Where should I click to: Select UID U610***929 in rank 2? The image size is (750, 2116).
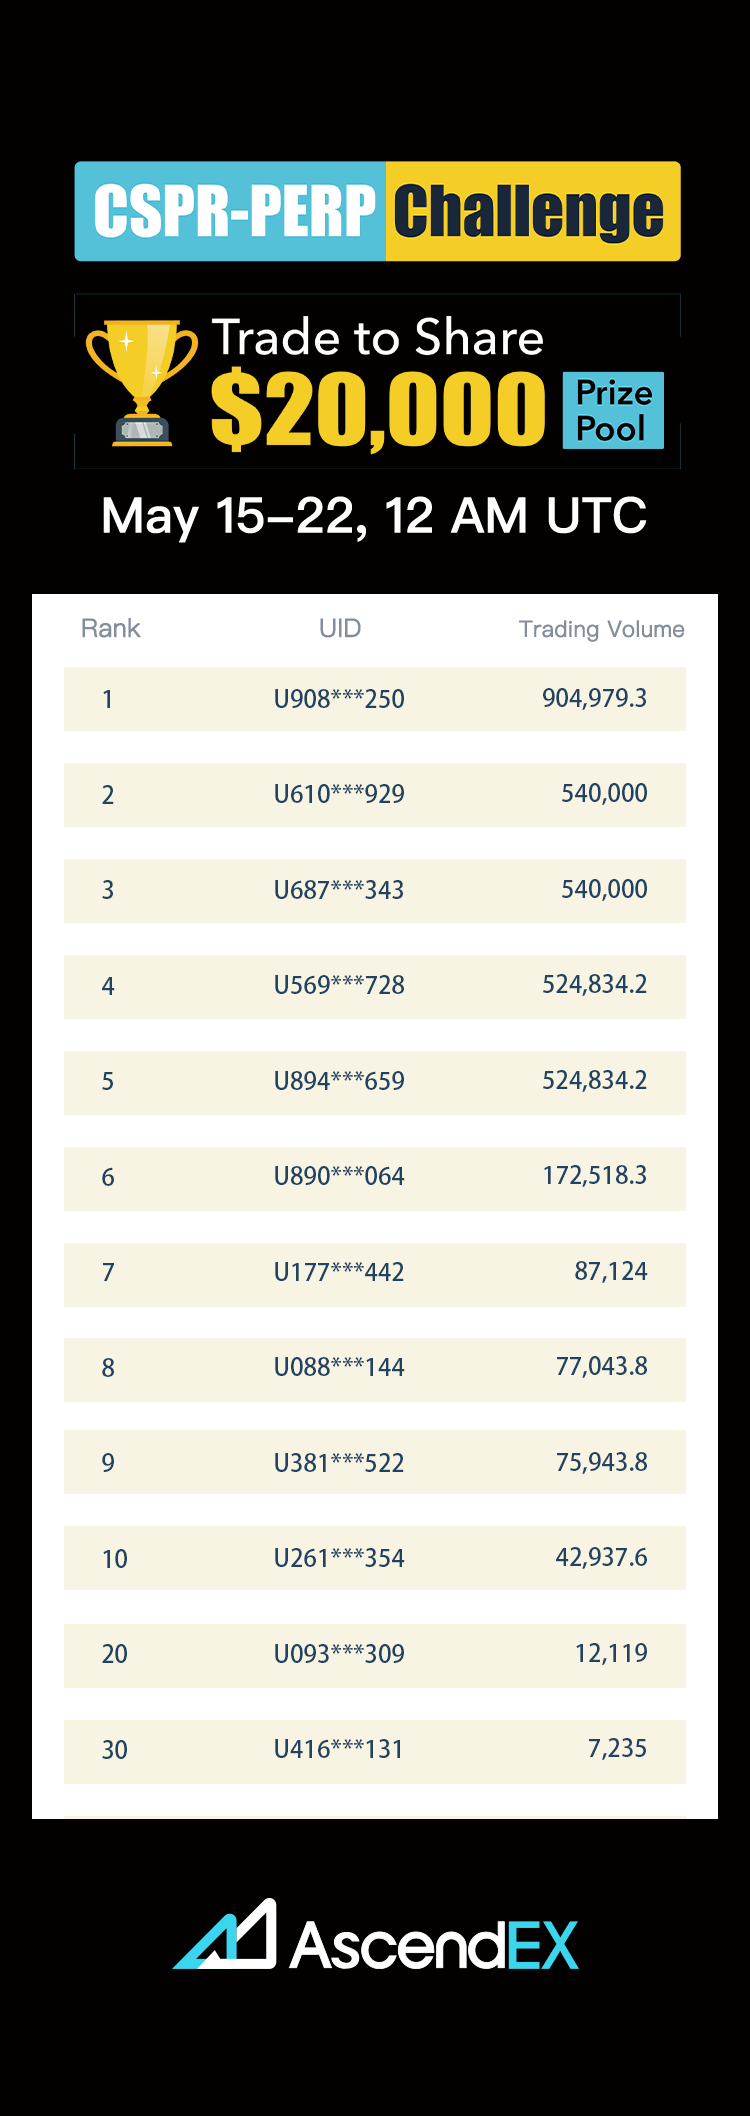(339, 795)
